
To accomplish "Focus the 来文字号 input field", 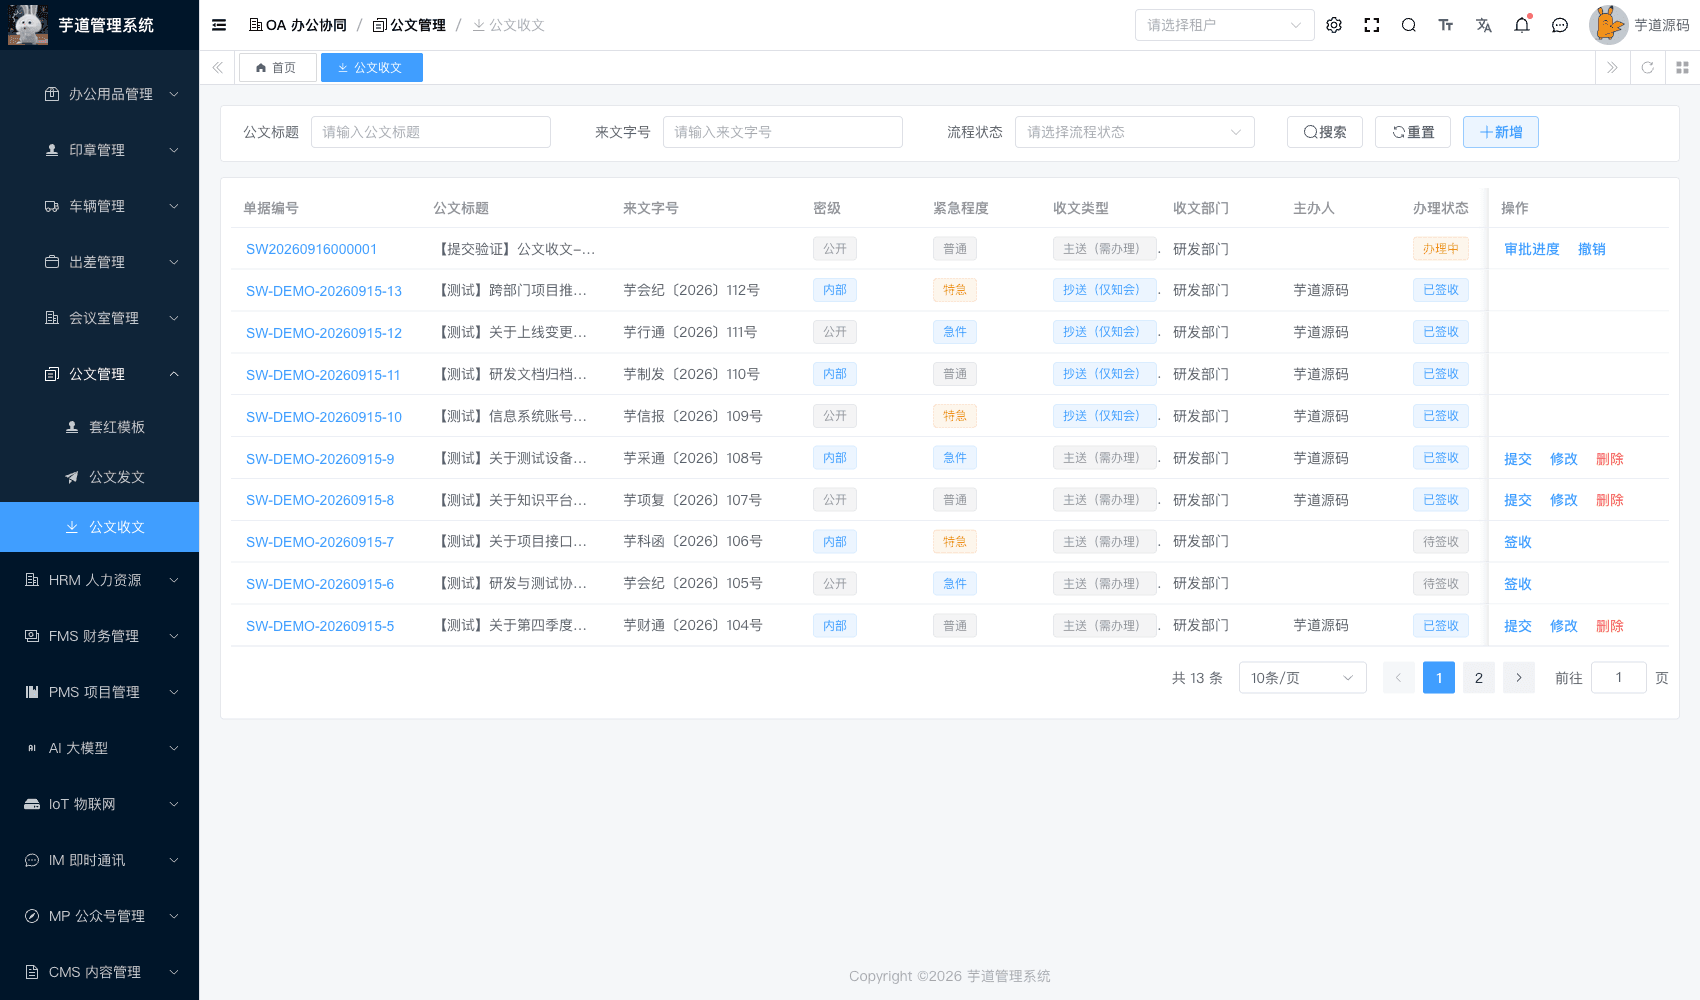I will pos(782,132).
